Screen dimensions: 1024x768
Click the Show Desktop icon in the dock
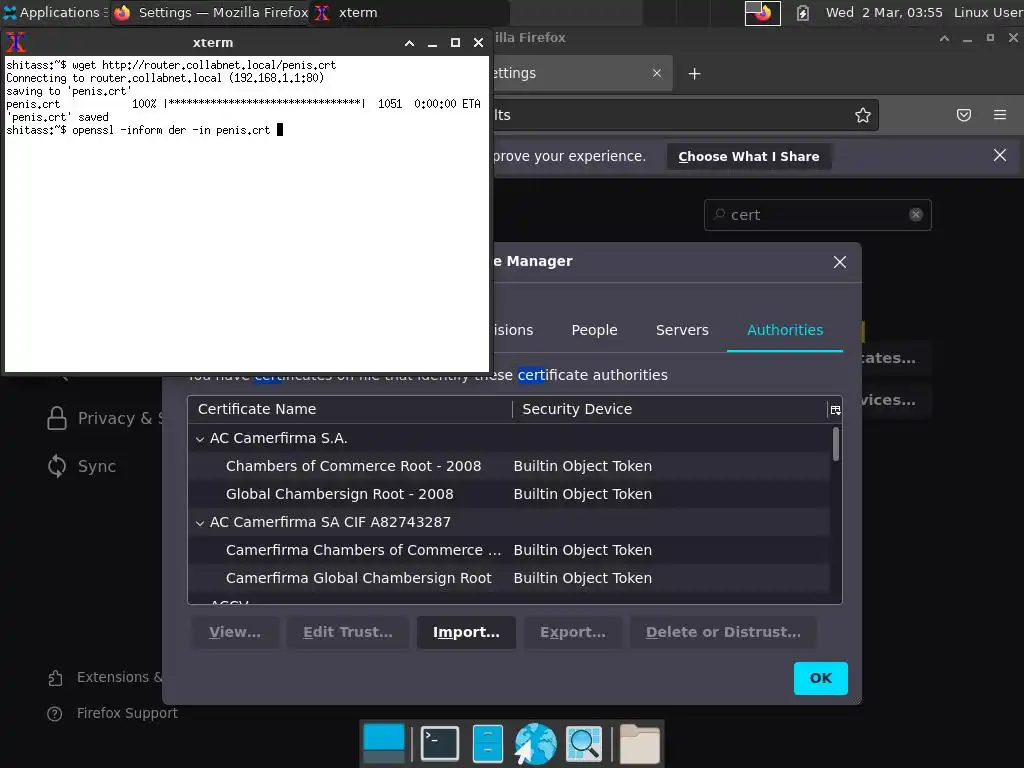[x=384, y=744]
